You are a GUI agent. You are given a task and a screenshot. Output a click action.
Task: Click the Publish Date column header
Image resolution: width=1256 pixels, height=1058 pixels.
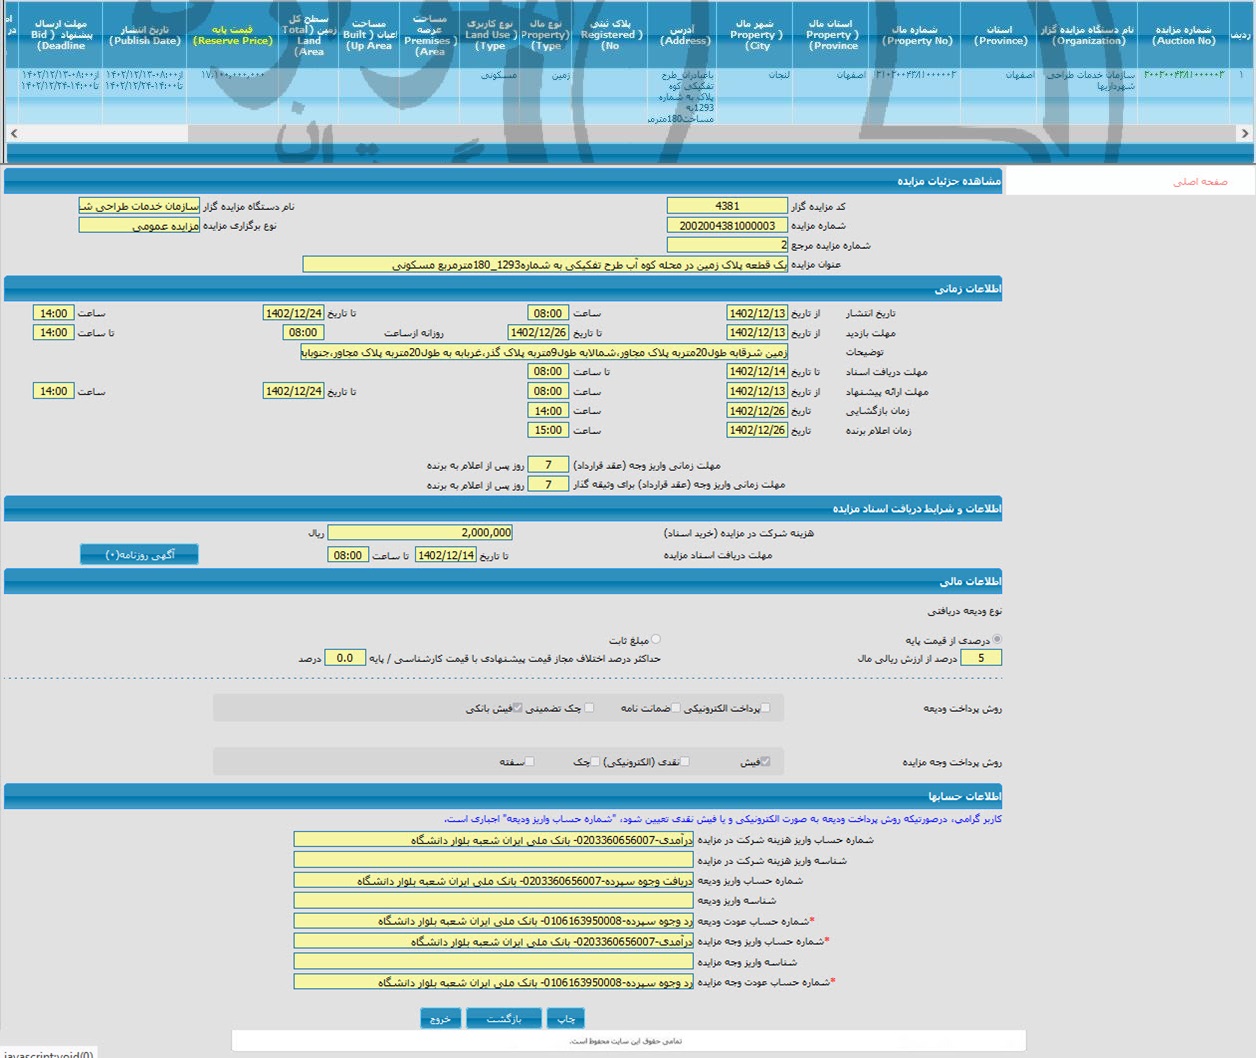(x=145, y=35)
